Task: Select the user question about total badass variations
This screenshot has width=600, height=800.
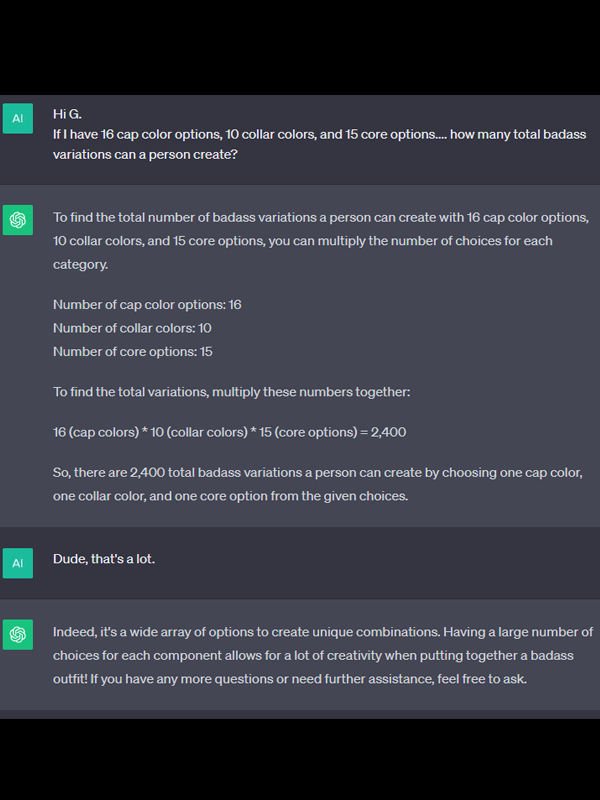Action: click(x=300, y=144)
